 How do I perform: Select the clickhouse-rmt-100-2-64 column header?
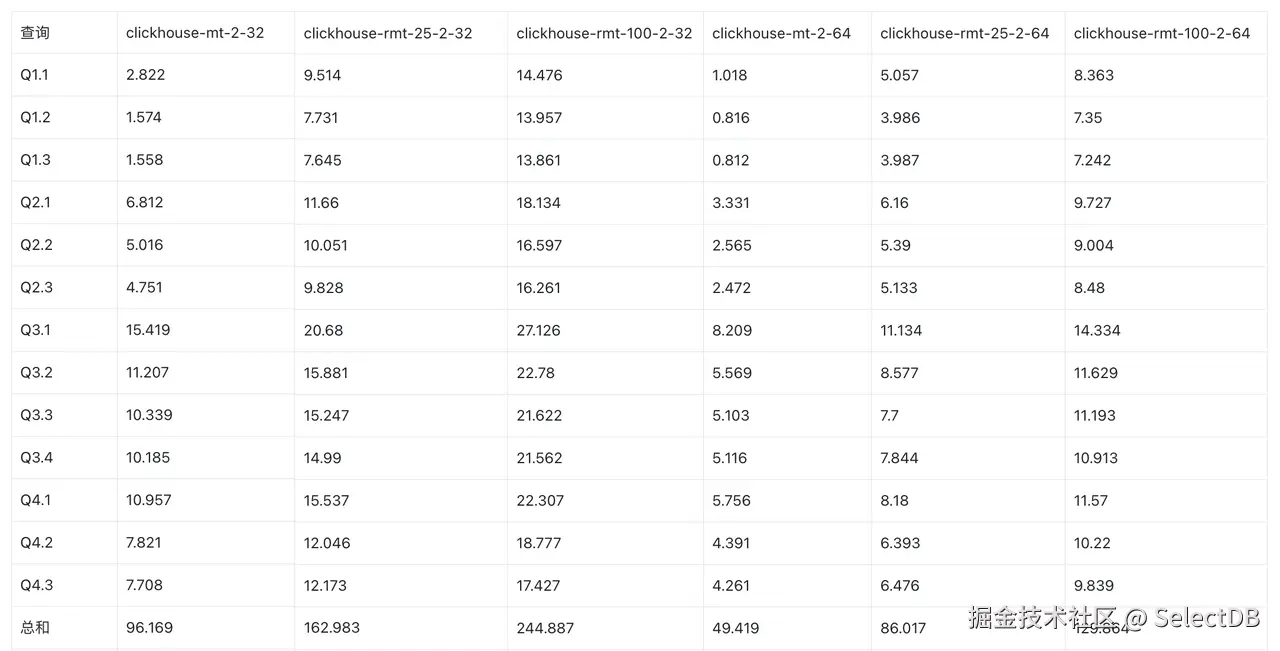tap(1162, 33)
